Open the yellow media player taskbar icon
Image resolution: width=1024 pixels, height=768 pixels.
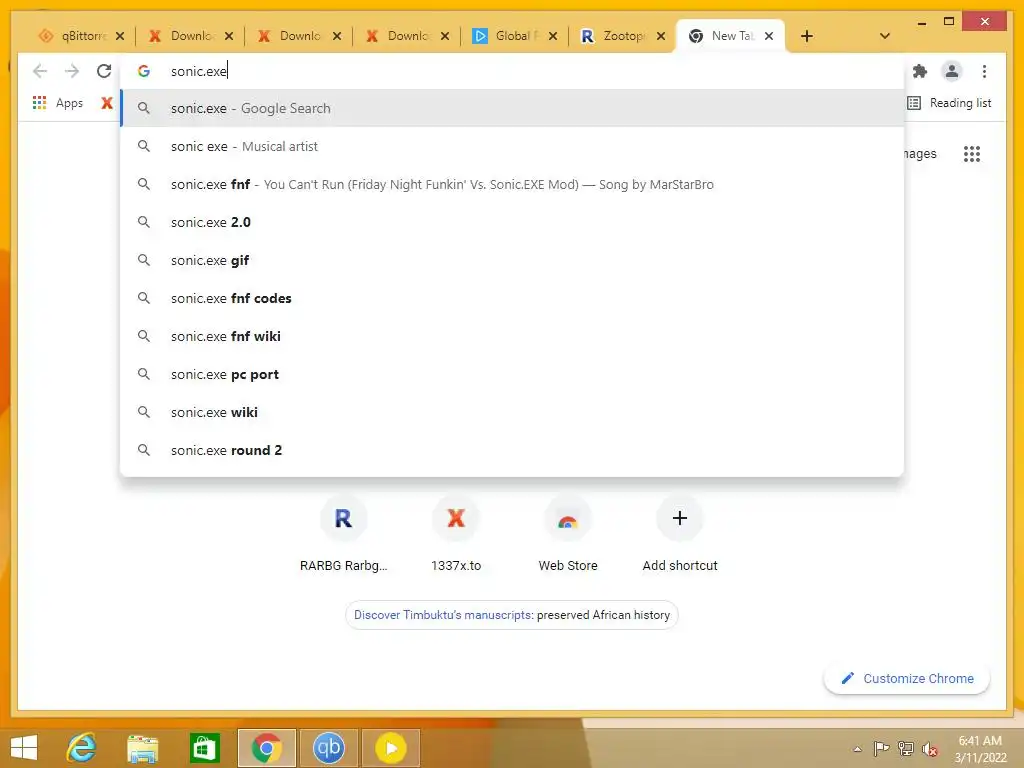pos(391,747)
